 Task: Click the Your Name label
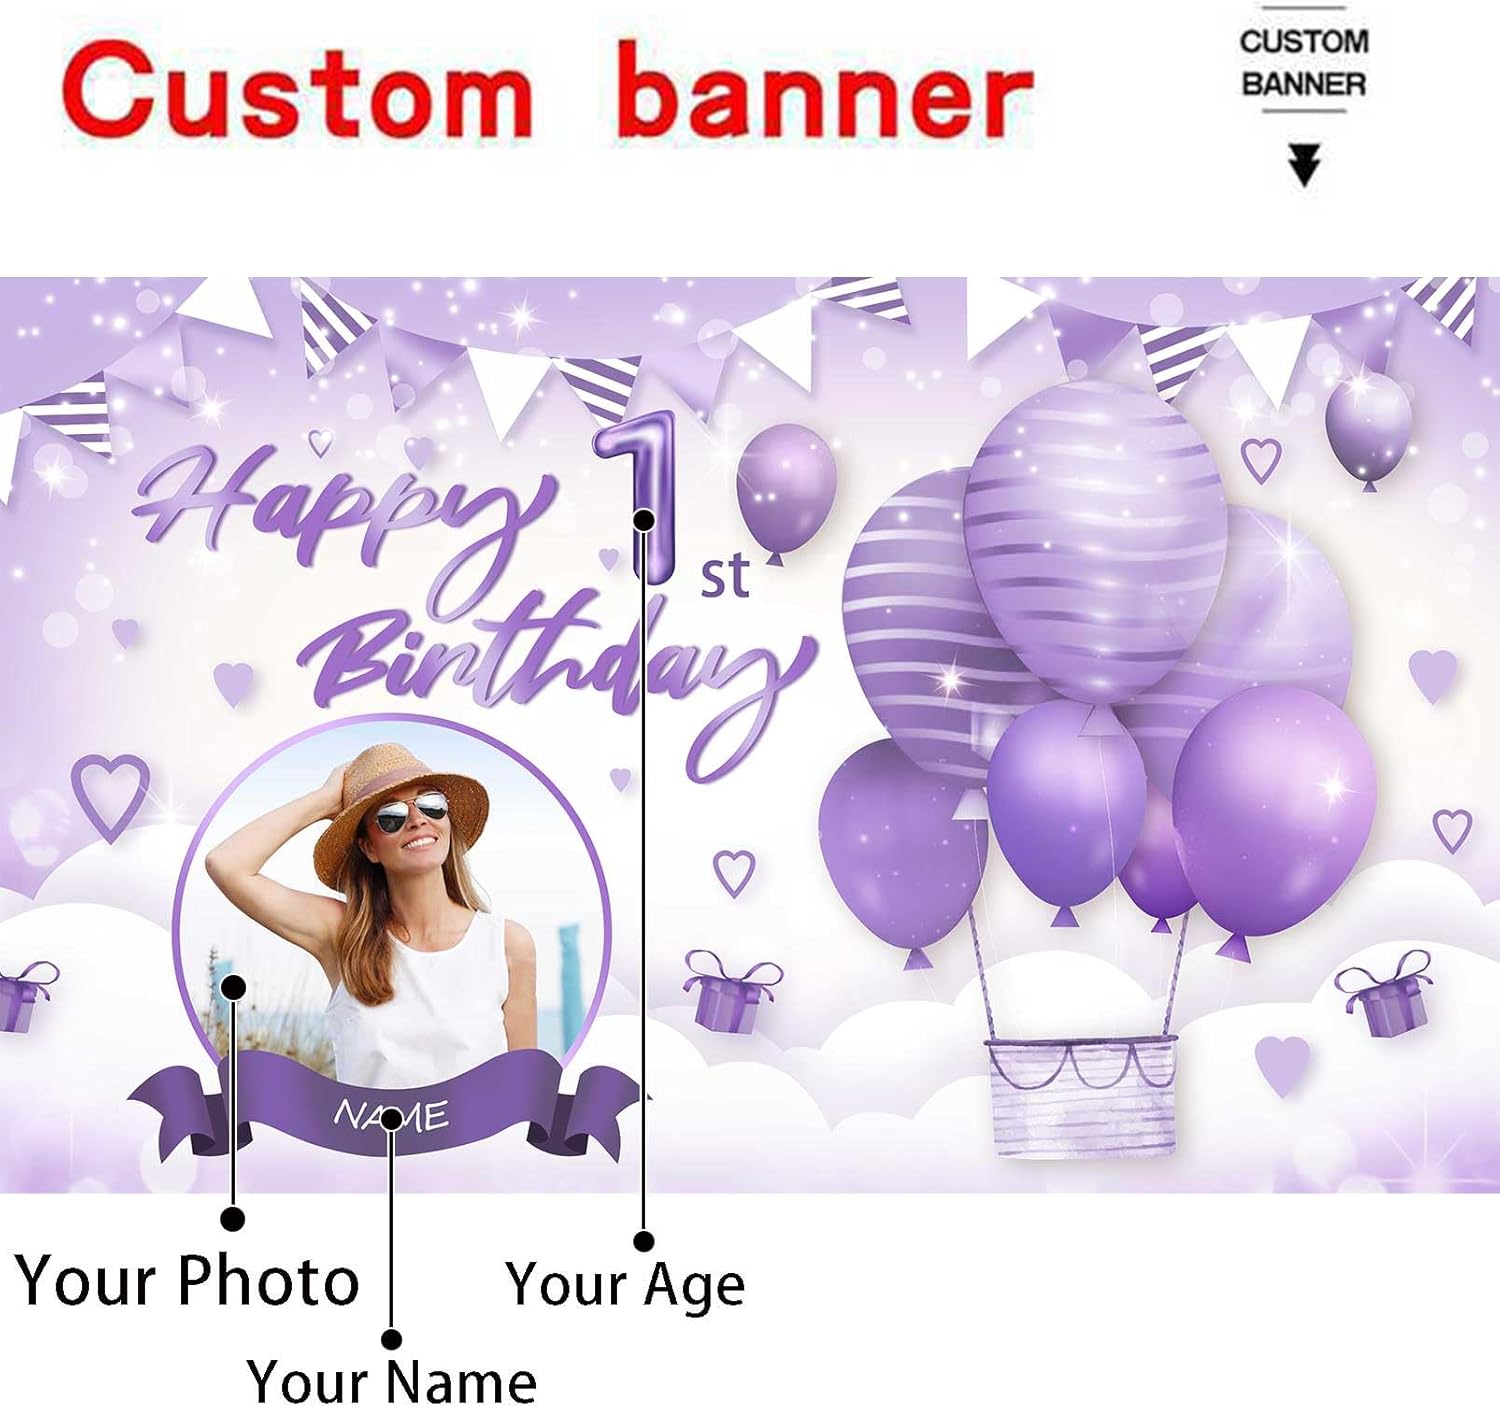coord(392,1381)
